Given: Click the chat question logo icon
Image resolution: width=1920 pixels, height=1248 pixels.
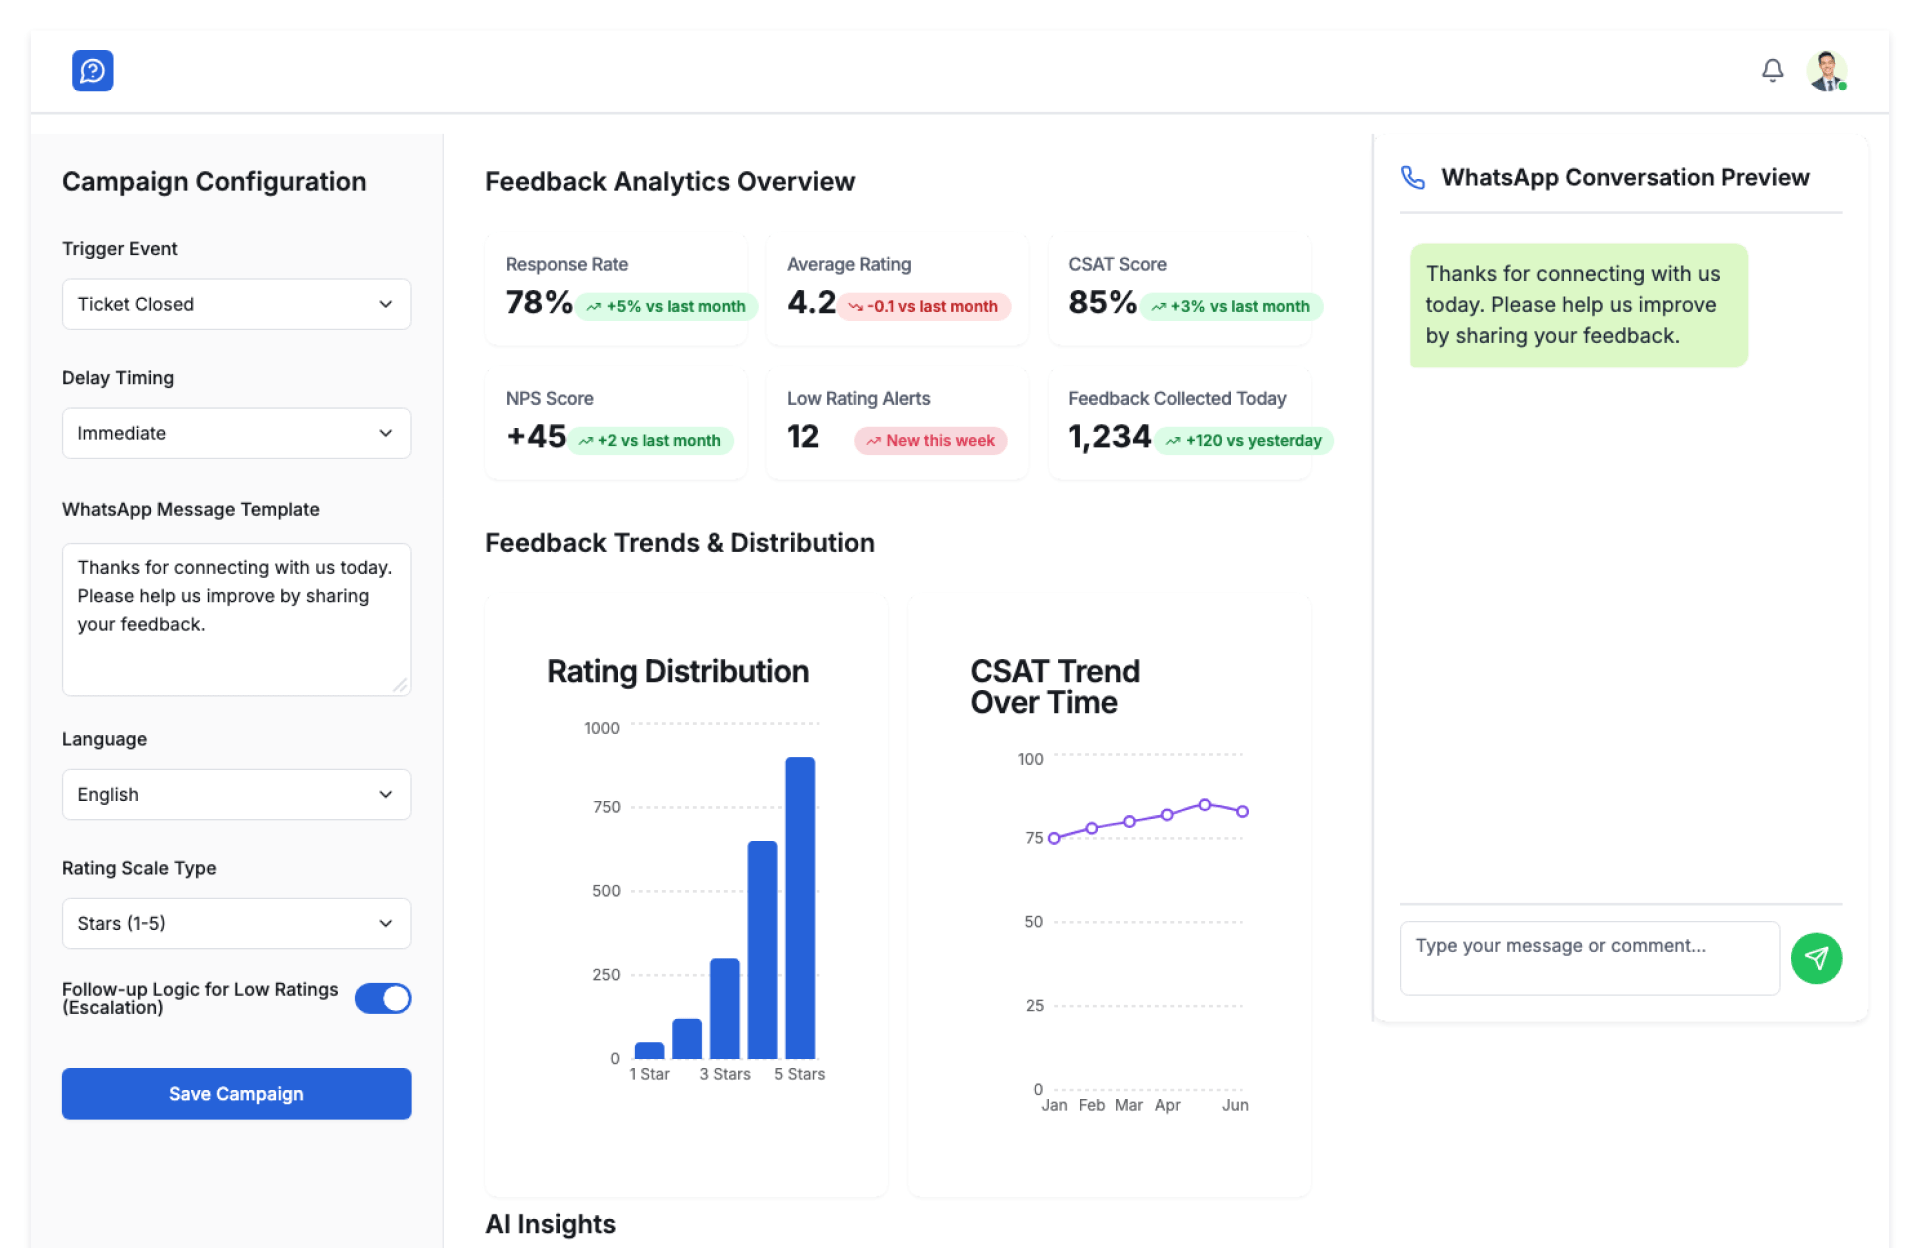Looking at the screenshot, I should (92, 71).
